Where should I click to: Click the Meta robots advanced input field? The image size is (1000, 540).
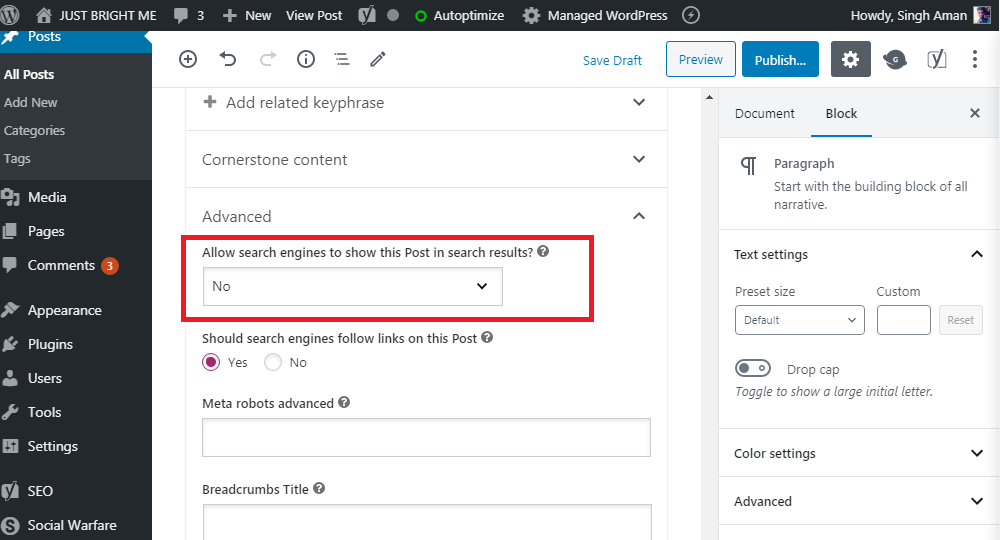[426, 437]
